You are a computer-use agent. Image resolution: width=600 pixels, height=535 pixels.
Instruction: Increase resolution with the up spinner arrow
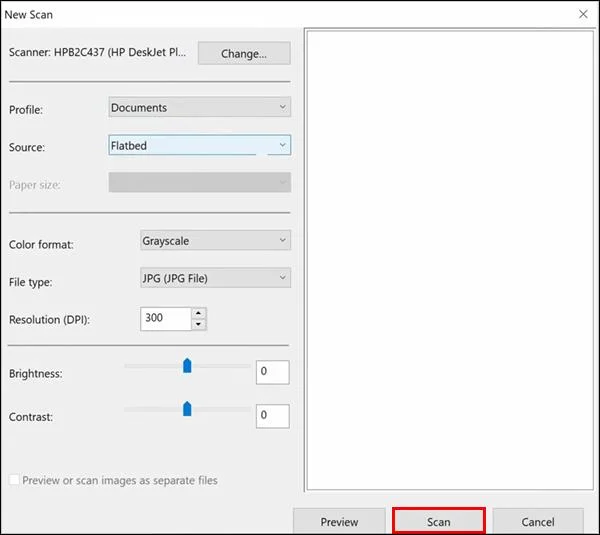coord(199,313)
